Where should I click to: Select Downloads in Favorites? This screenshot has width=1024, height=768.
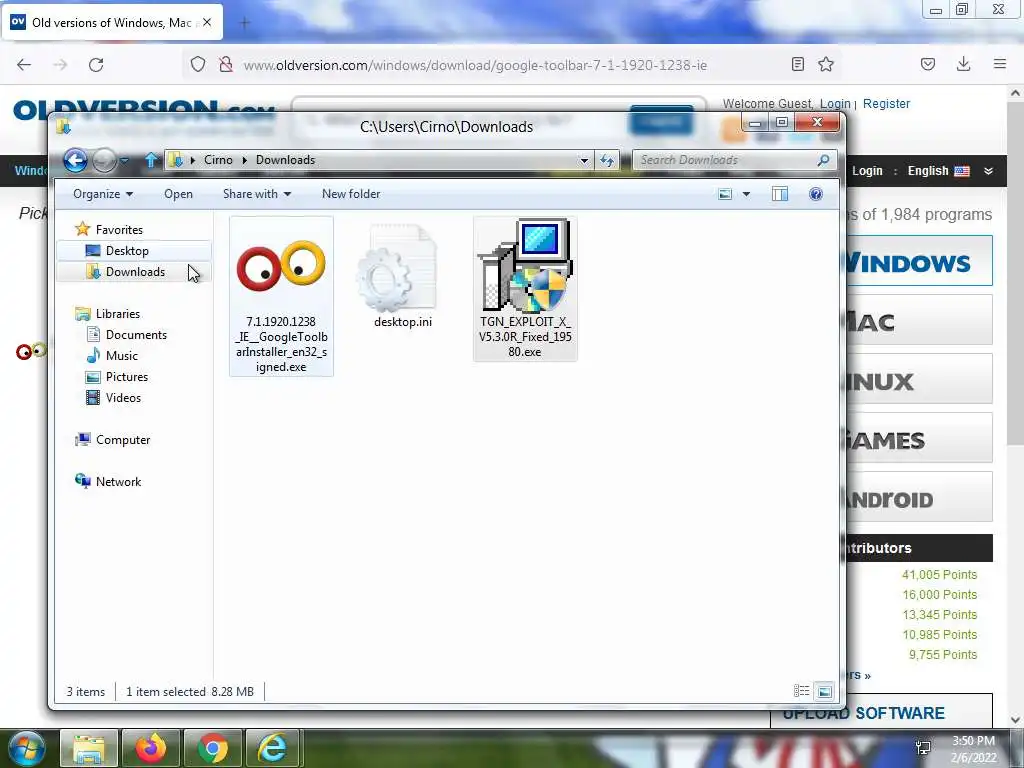[x=135, y=272]
